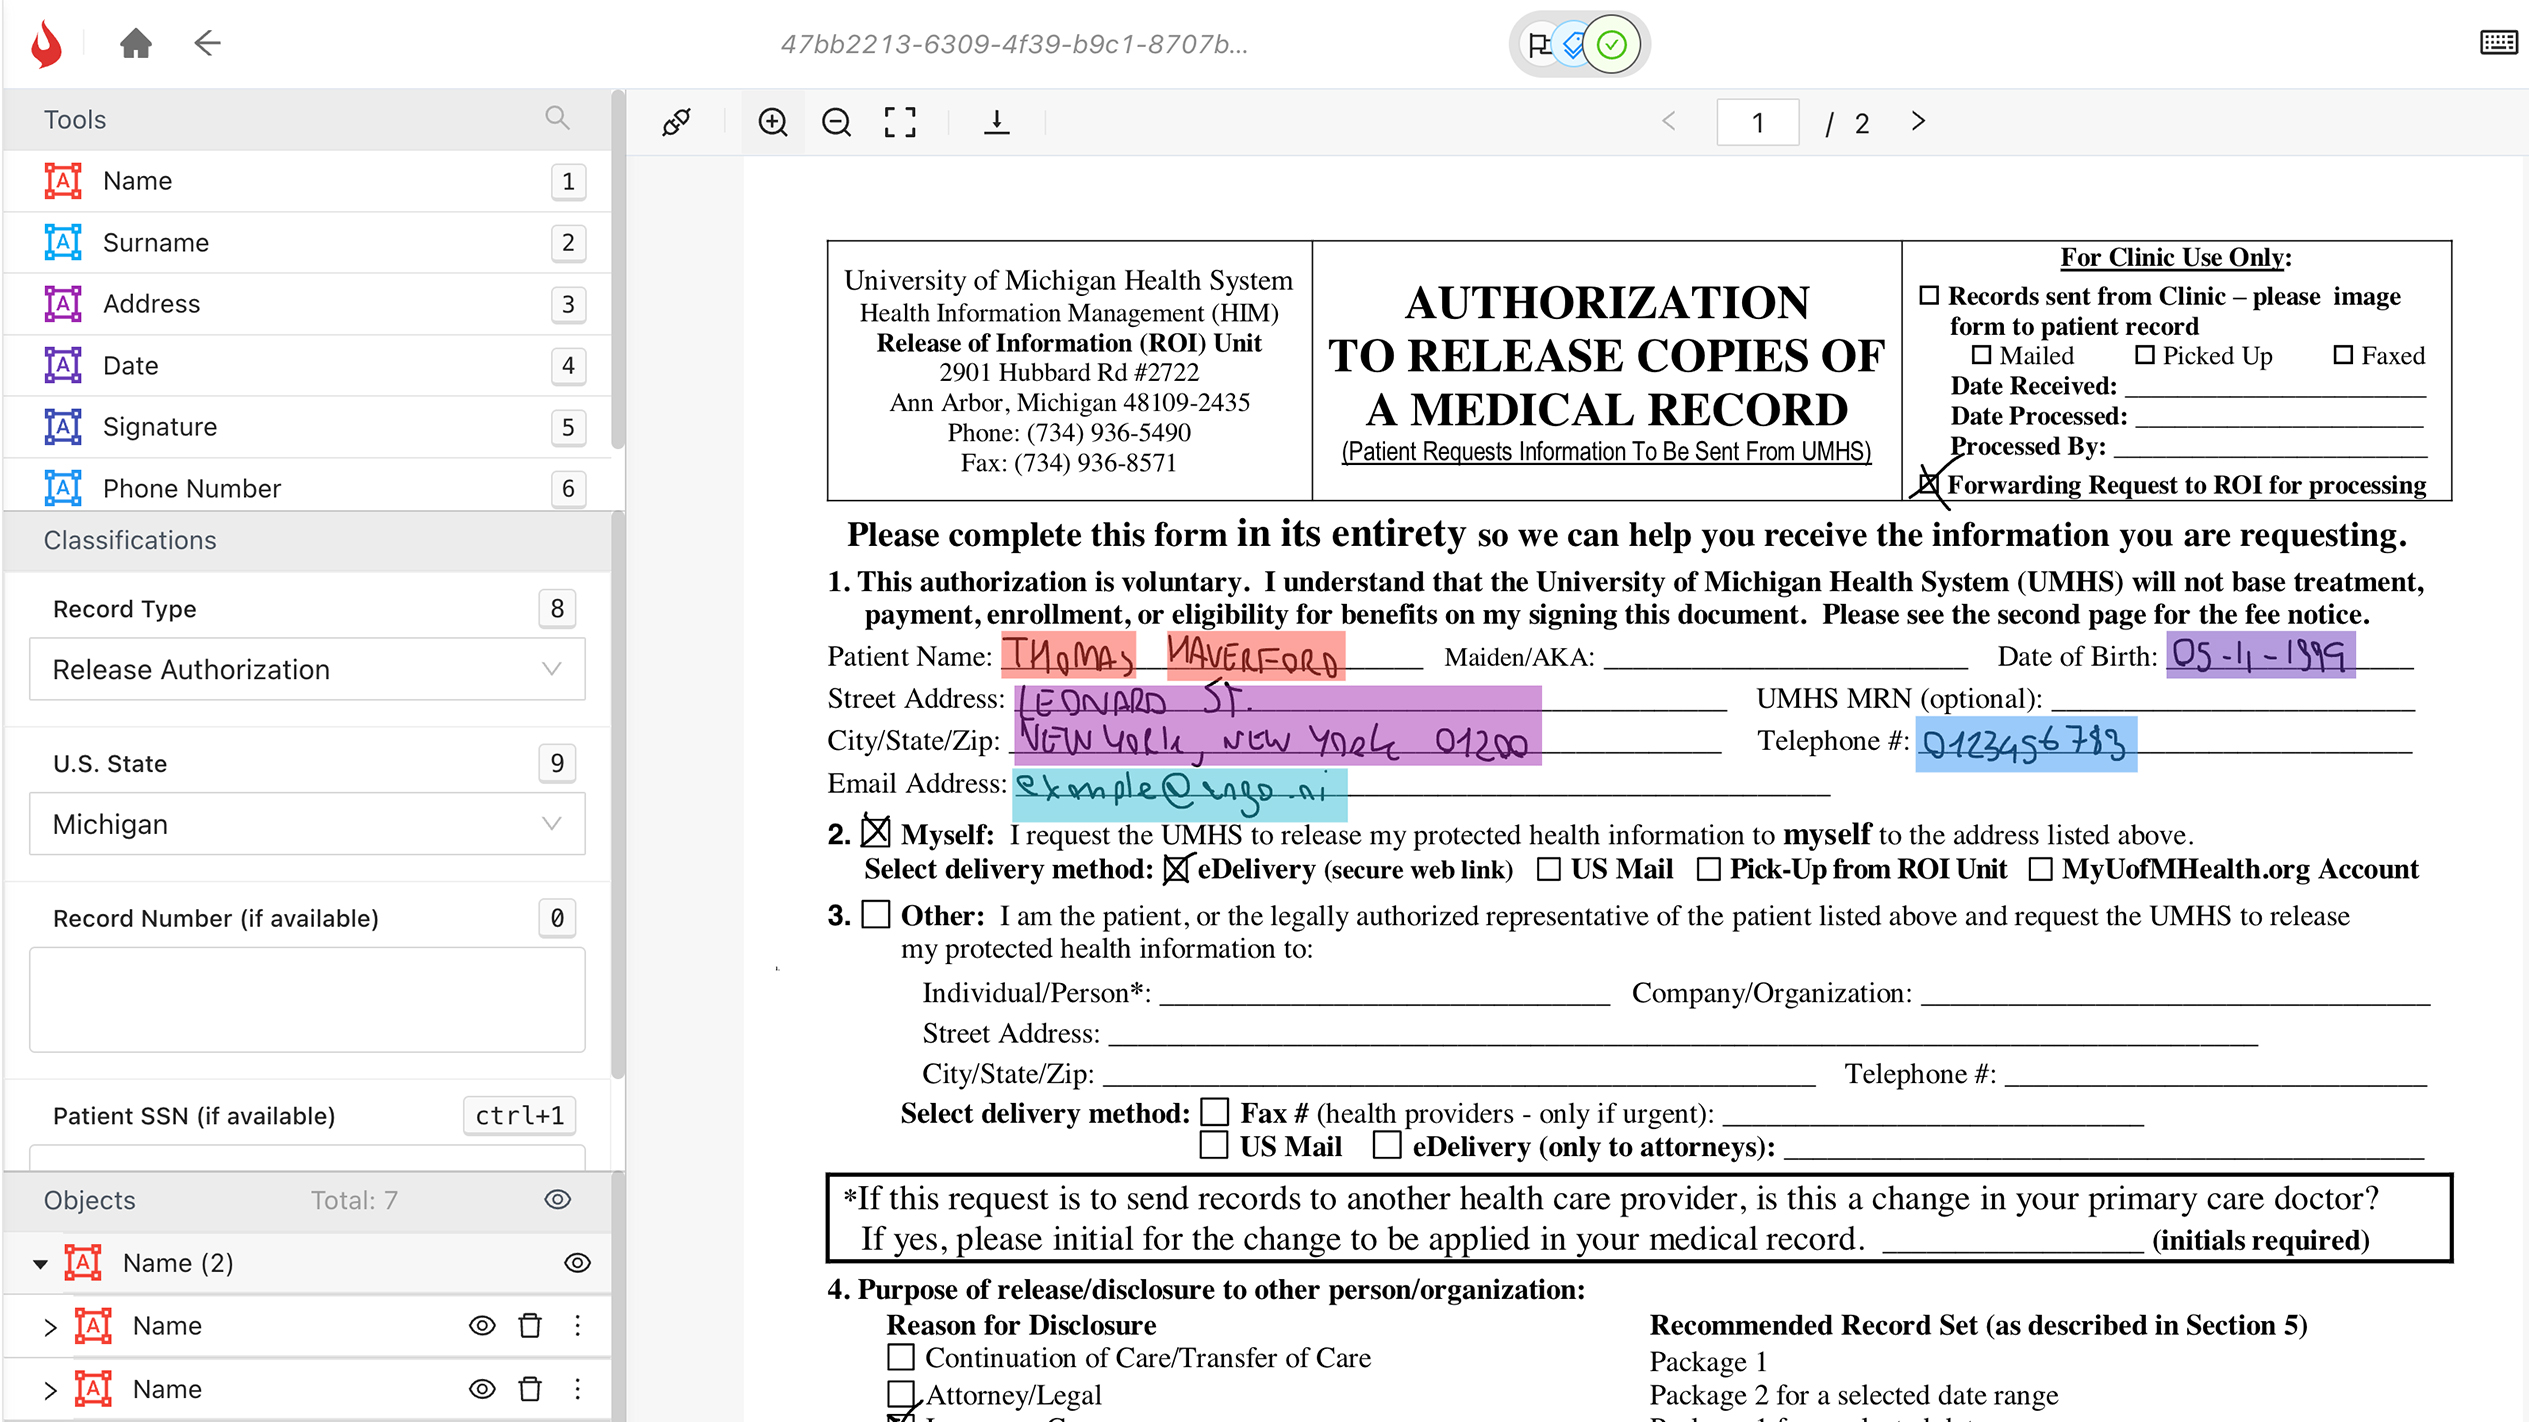Click shortcut key 8 by Record Type
Screen dimensions: 2529x1422
coord(557,609)
